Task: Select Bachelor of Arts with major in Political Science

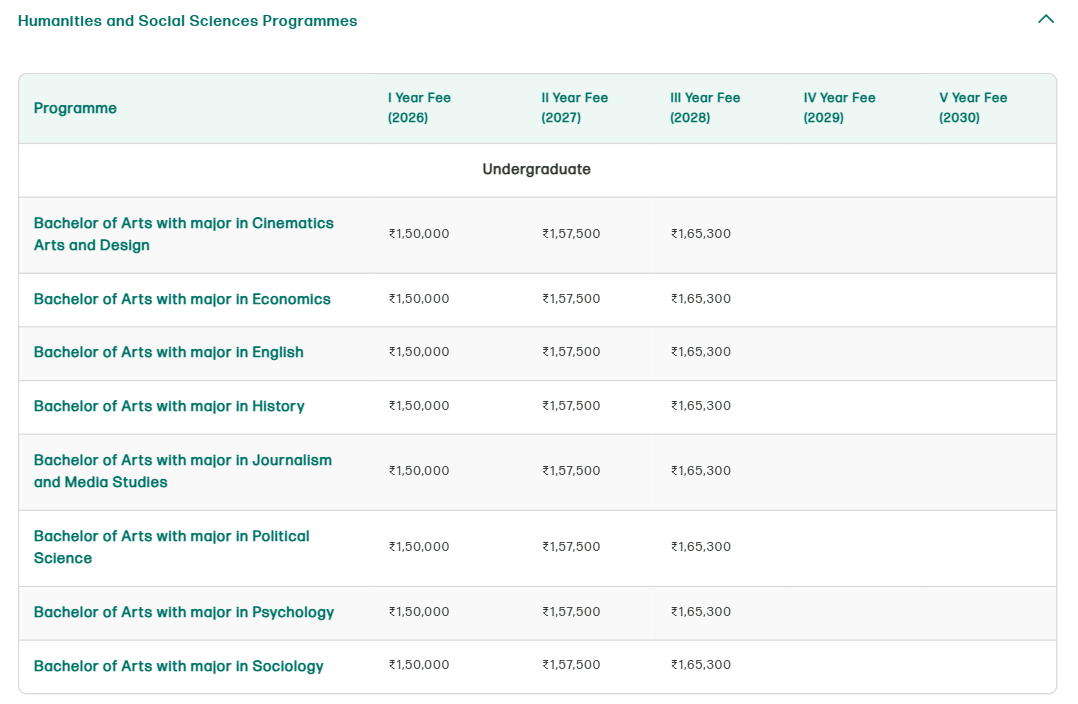Action: point(171,547)
